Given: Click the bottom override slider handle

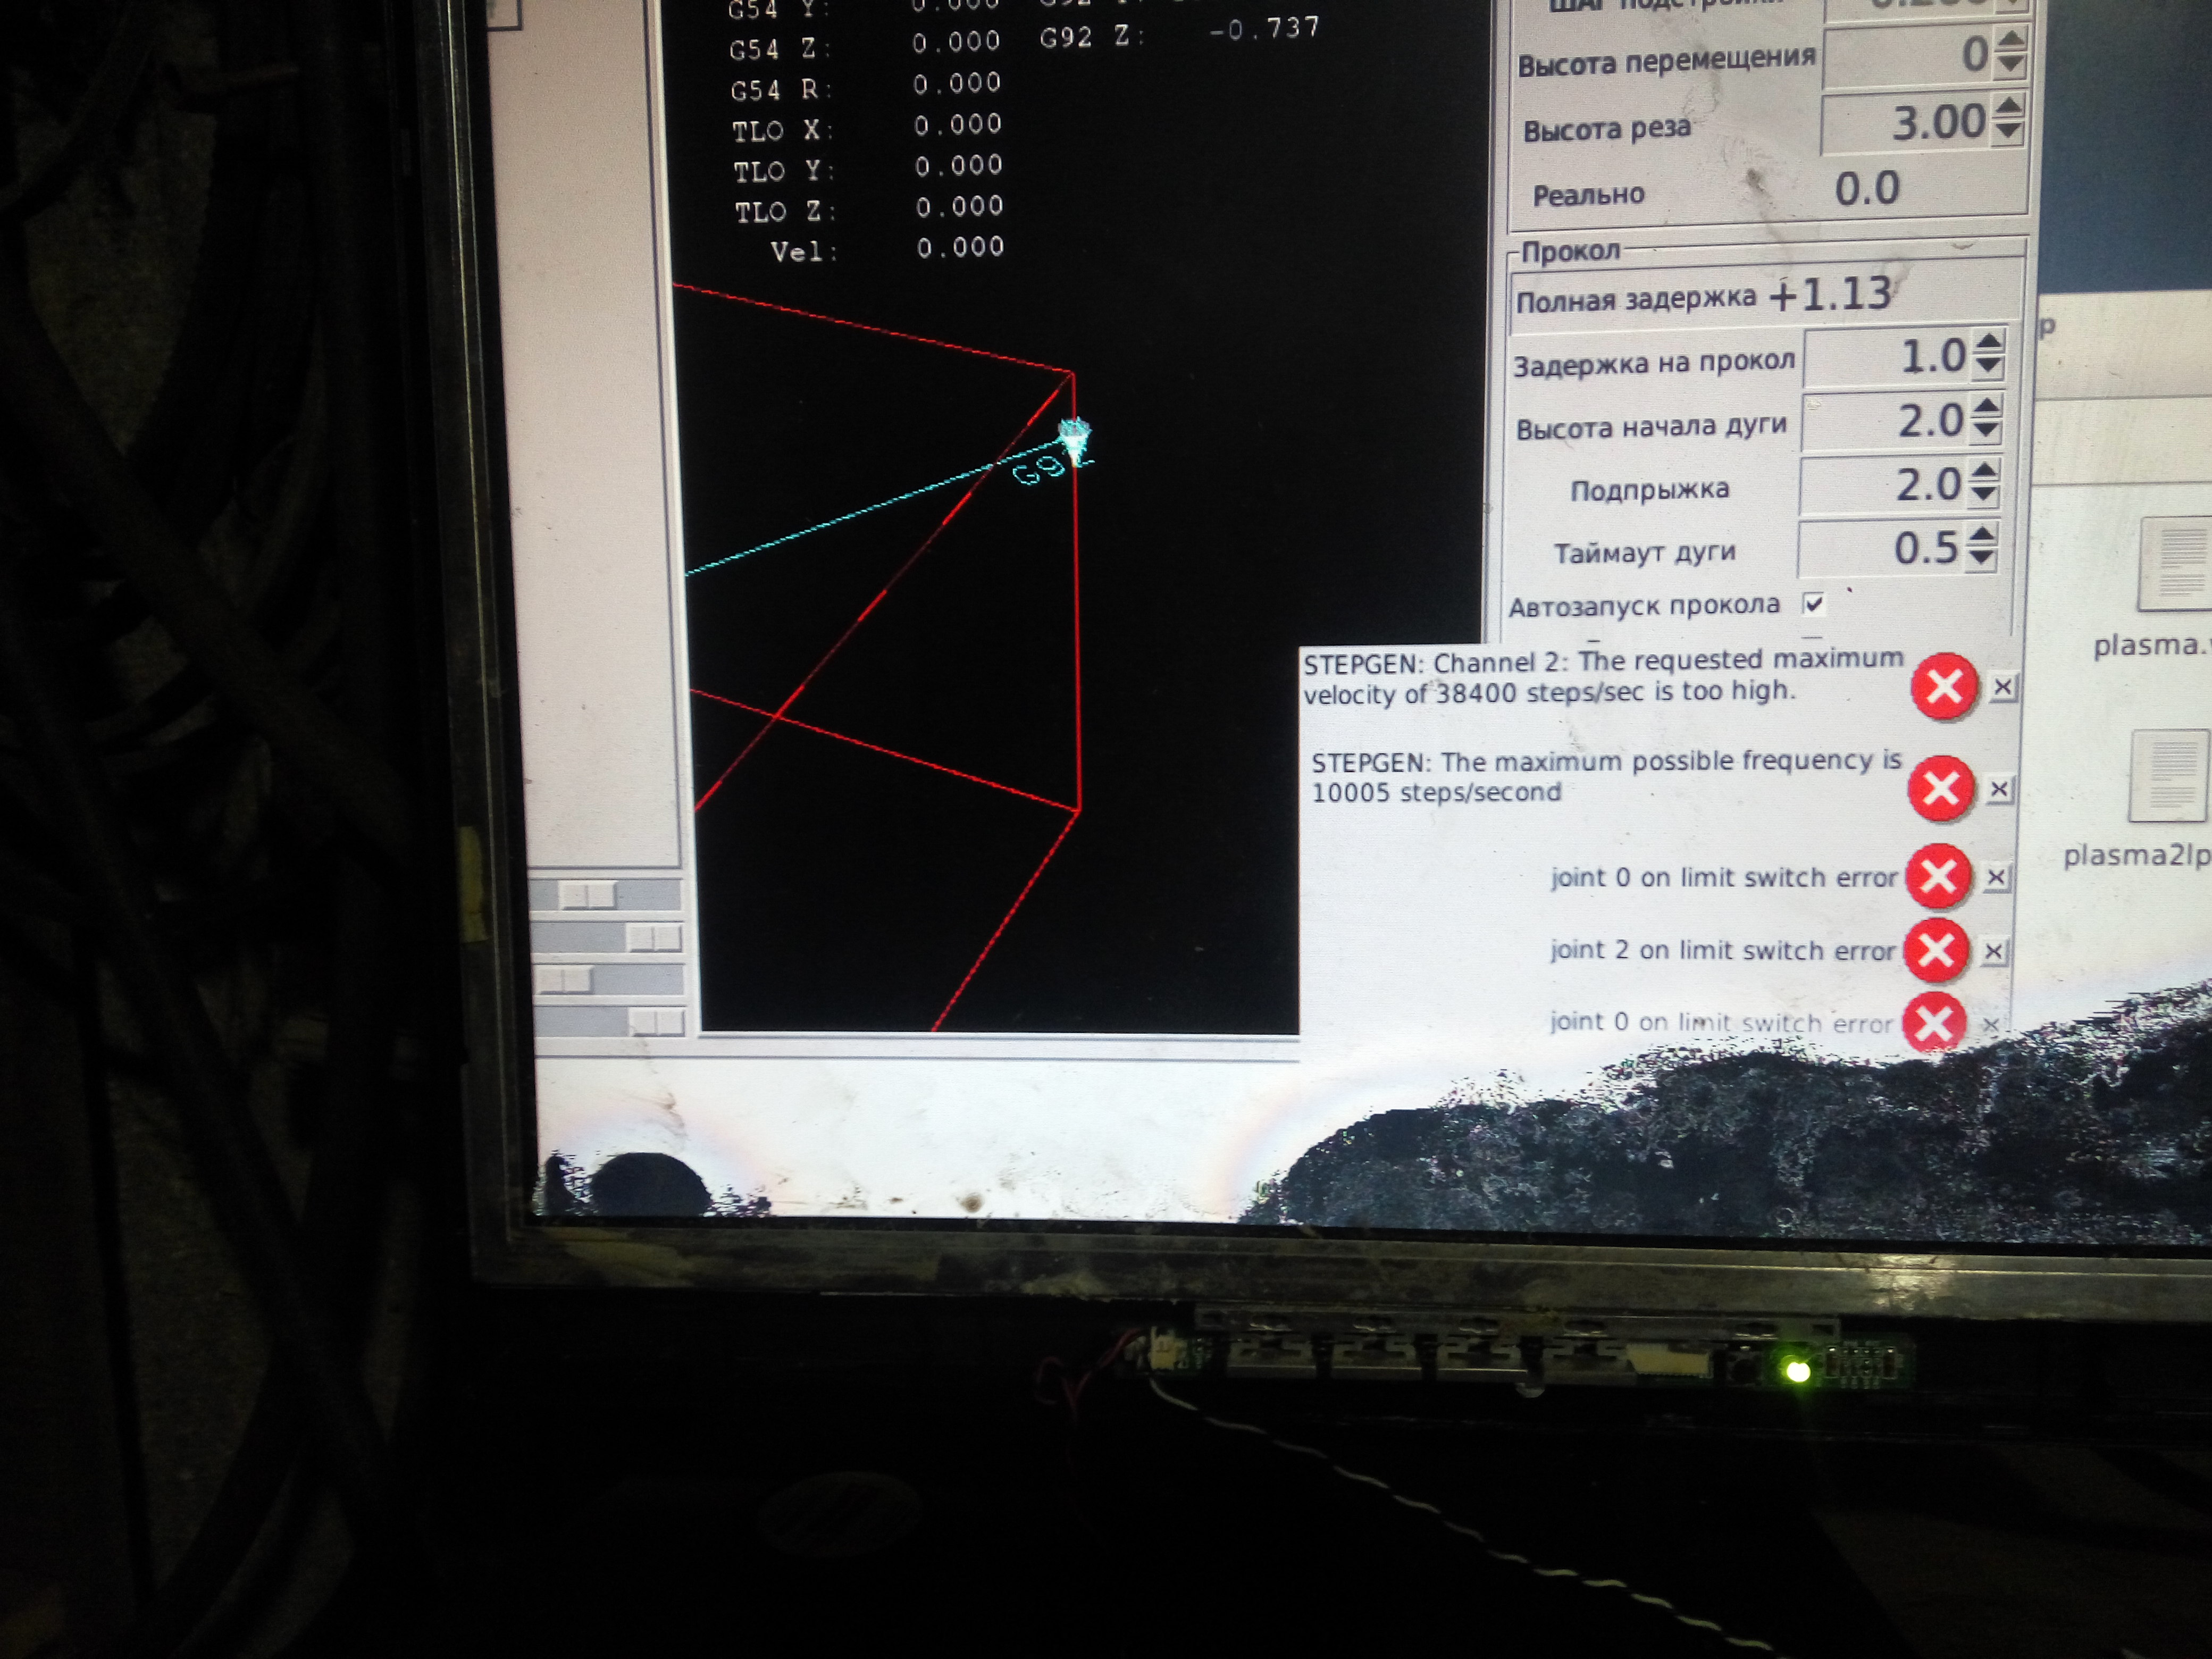Looking at the screenshot, I should tap(656, 1022).
